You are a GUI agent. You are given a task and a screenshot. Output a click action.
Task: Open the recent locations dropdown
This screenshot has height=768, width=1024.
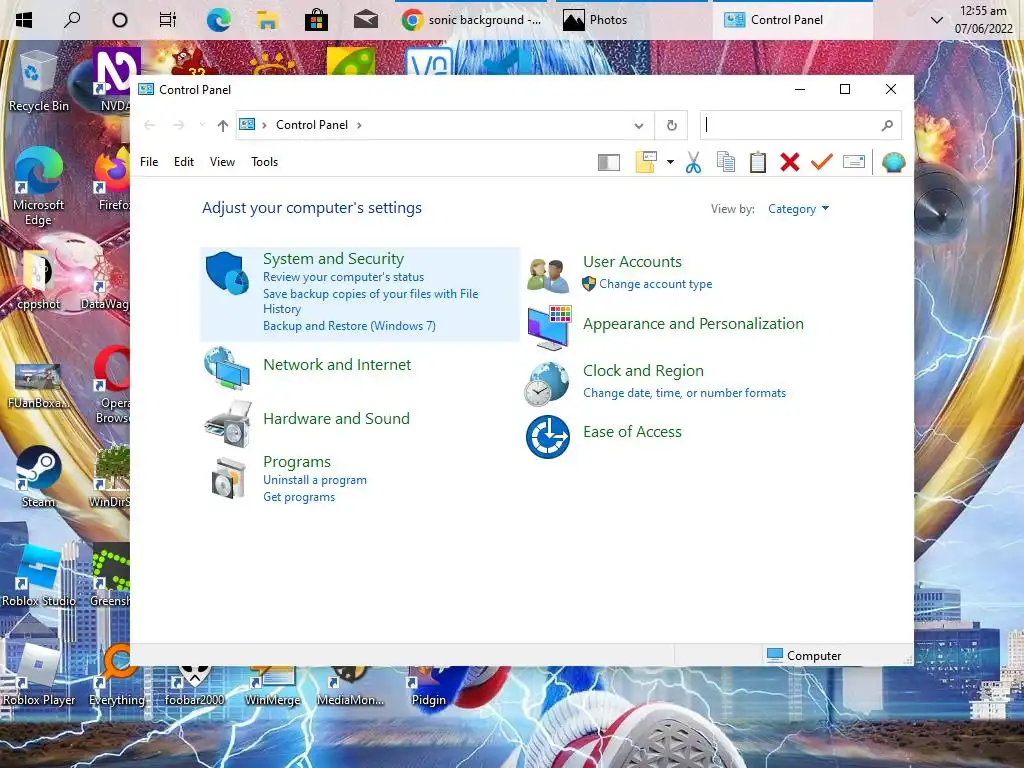tap(202, 125)
